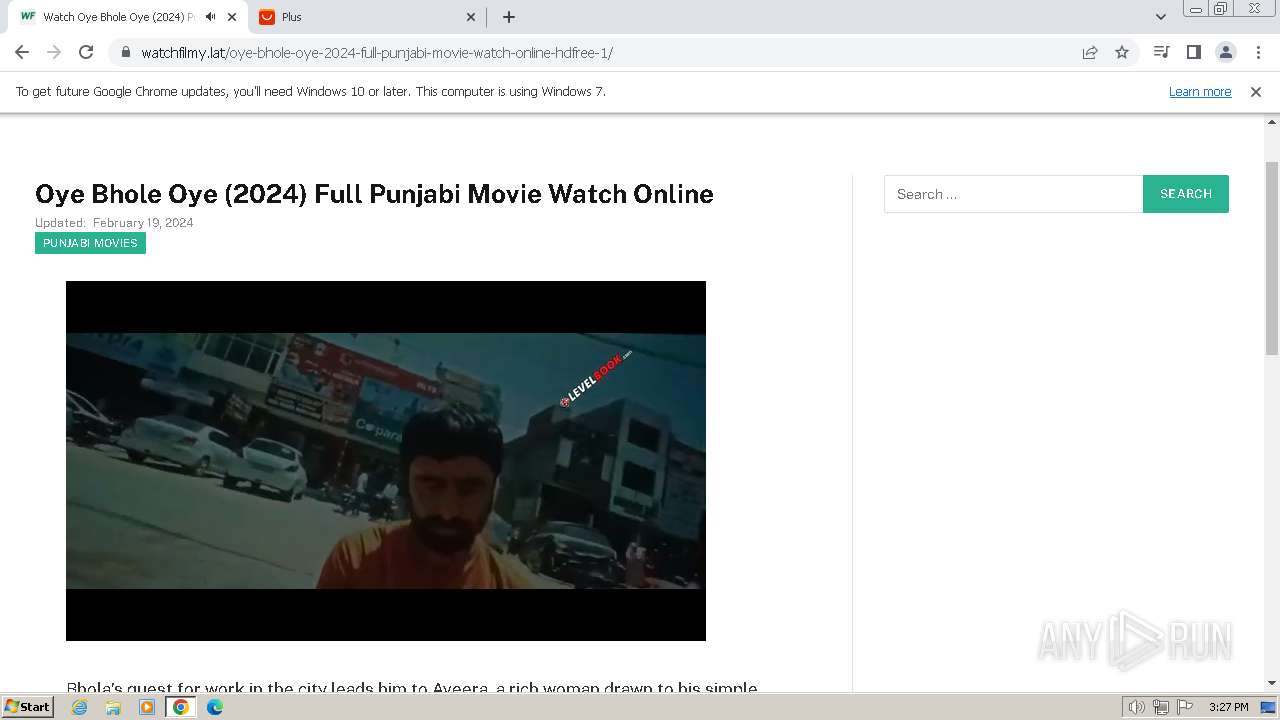Open the Chrome profile menu
Viewport: 1280px width, 720px height.
[x=1225, y=52]
